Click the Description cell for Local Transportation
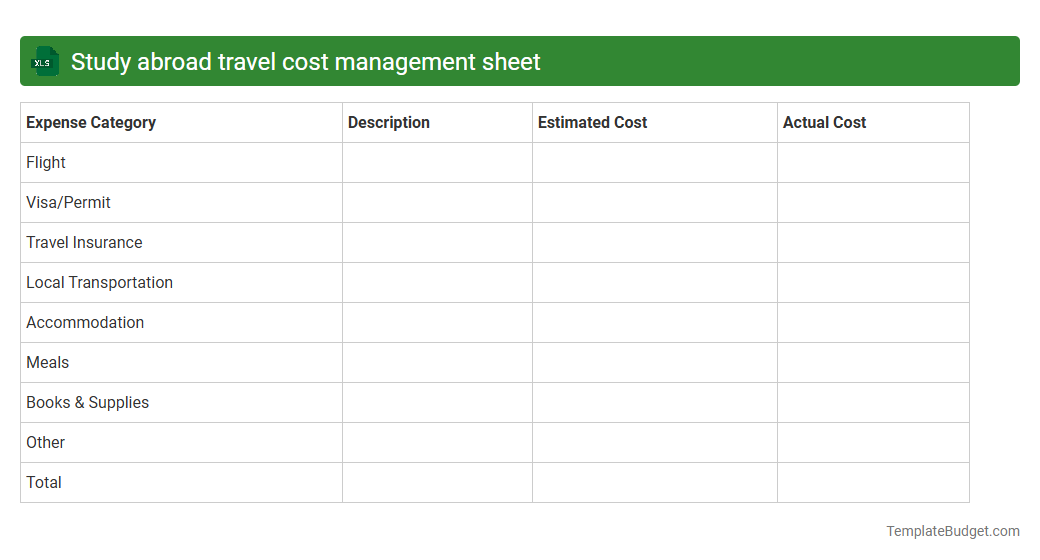 coord(437,283)
